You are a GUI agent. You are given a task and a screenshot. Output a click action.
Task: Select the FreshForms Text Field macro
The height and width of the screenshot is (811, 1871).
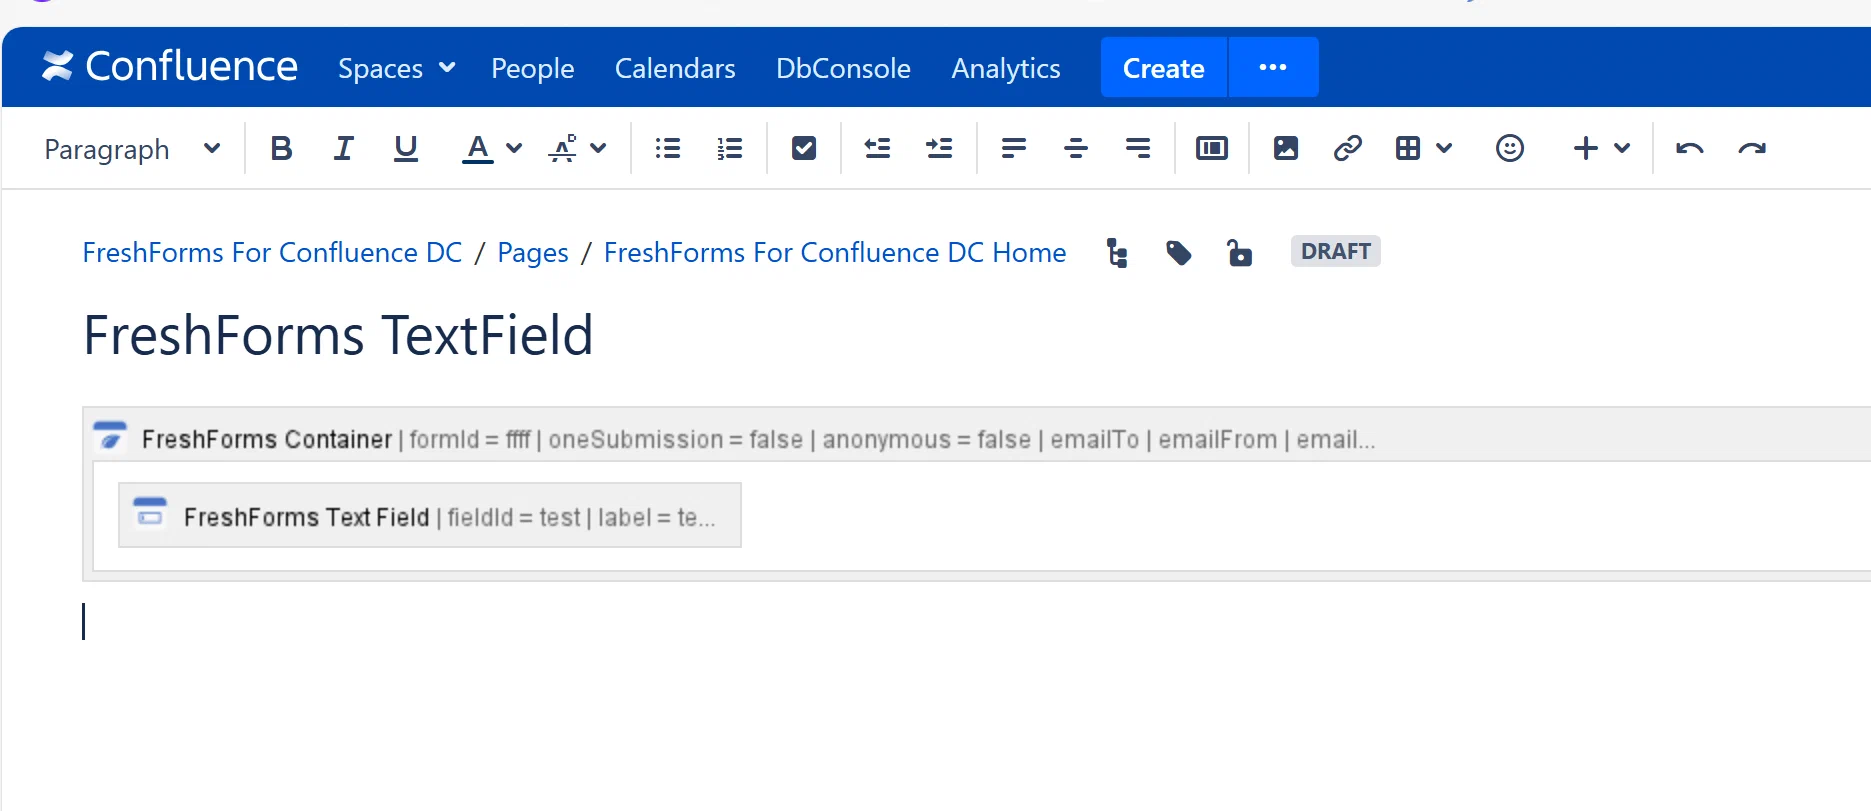click(x=430, y=516)
